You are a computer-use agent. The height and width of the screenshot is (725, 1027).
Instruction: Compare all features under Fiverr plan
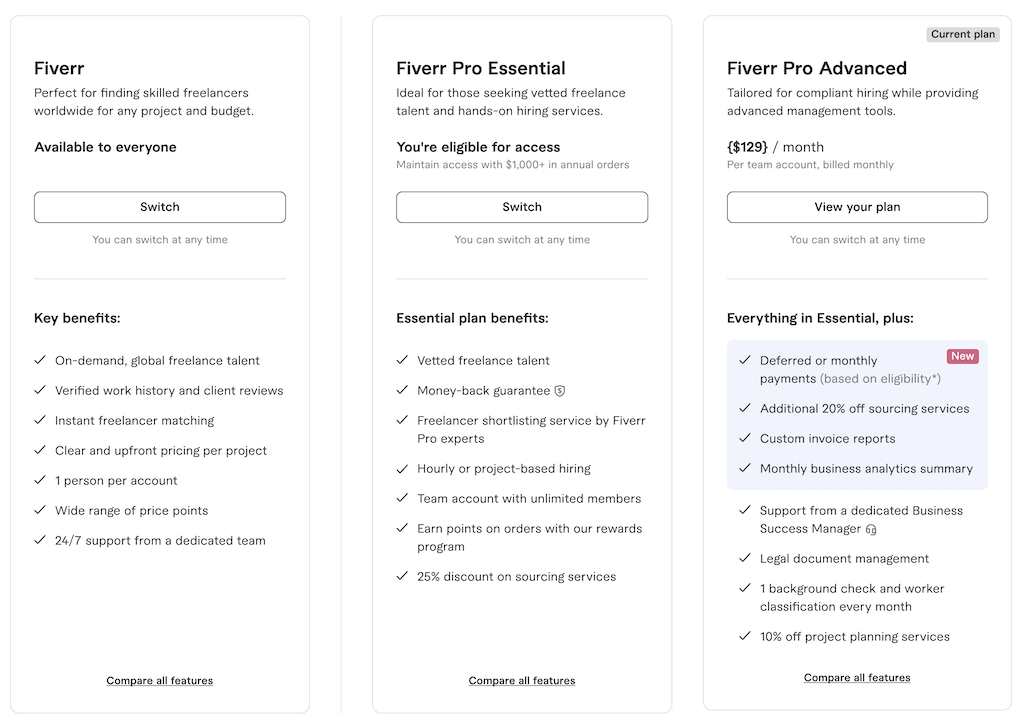(x=160, y=681)
